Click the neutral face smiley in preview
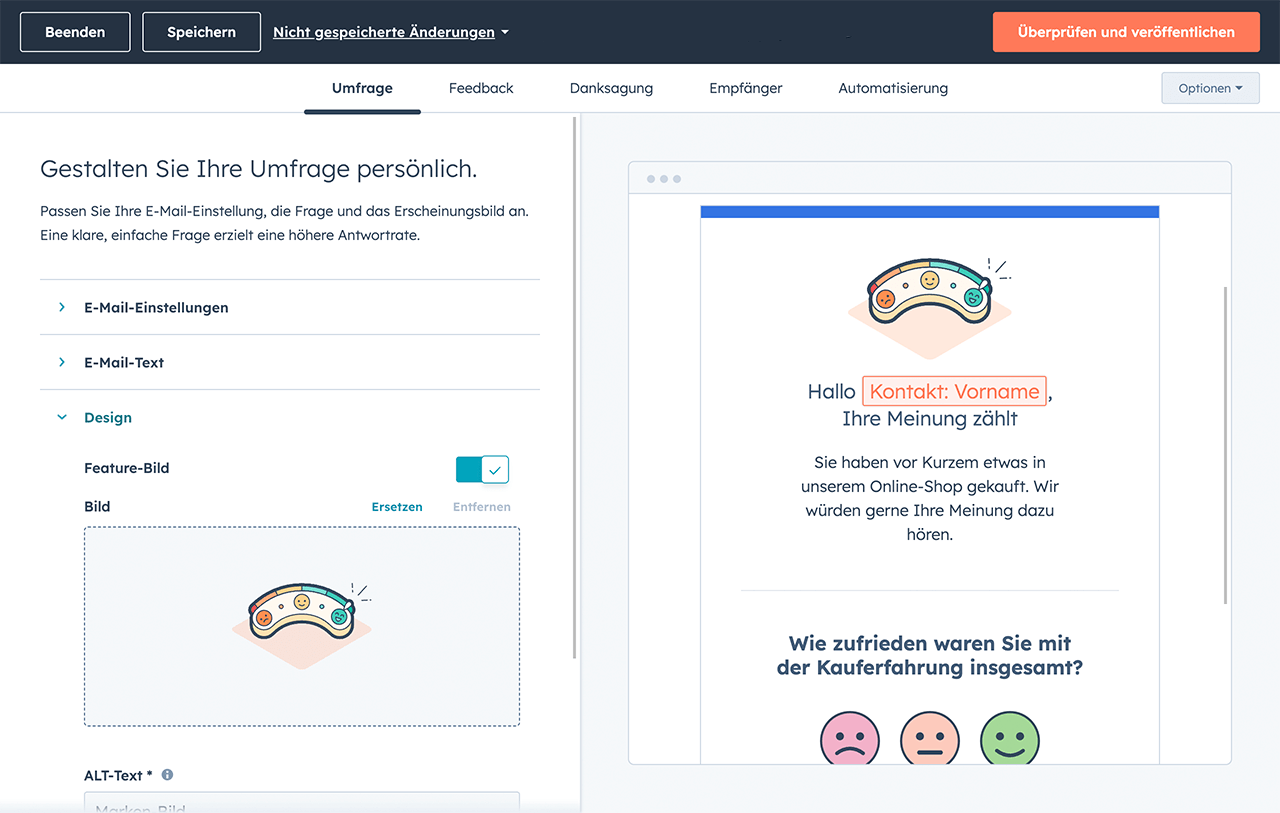This screenshot has width=1280, height=813. point(930,739)
